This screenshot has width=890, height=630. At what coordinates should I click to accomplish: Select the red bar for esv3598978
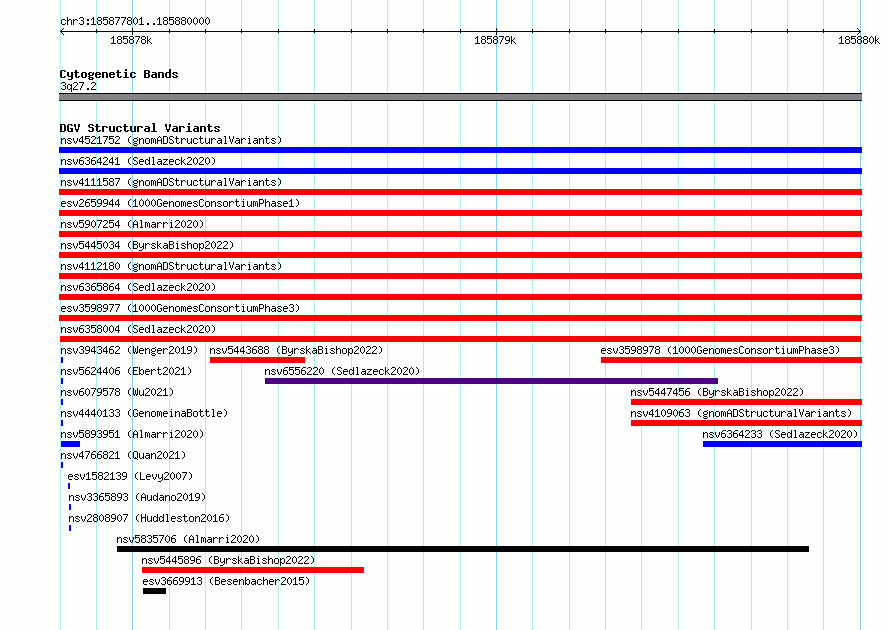(732, 360)
